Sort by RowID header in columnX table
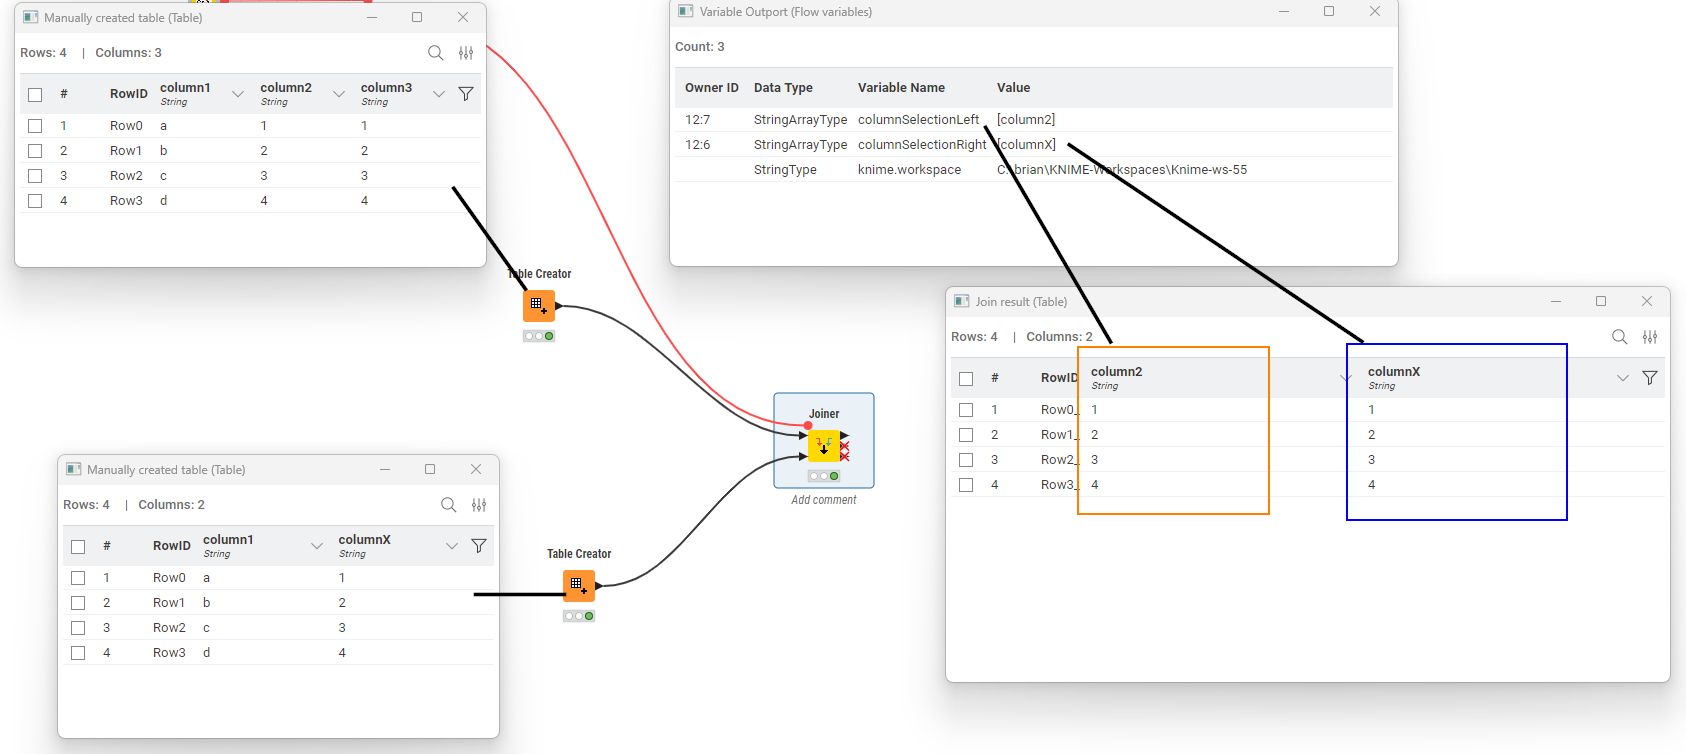This screenshot has height=754, width=1686. [171, 546]
